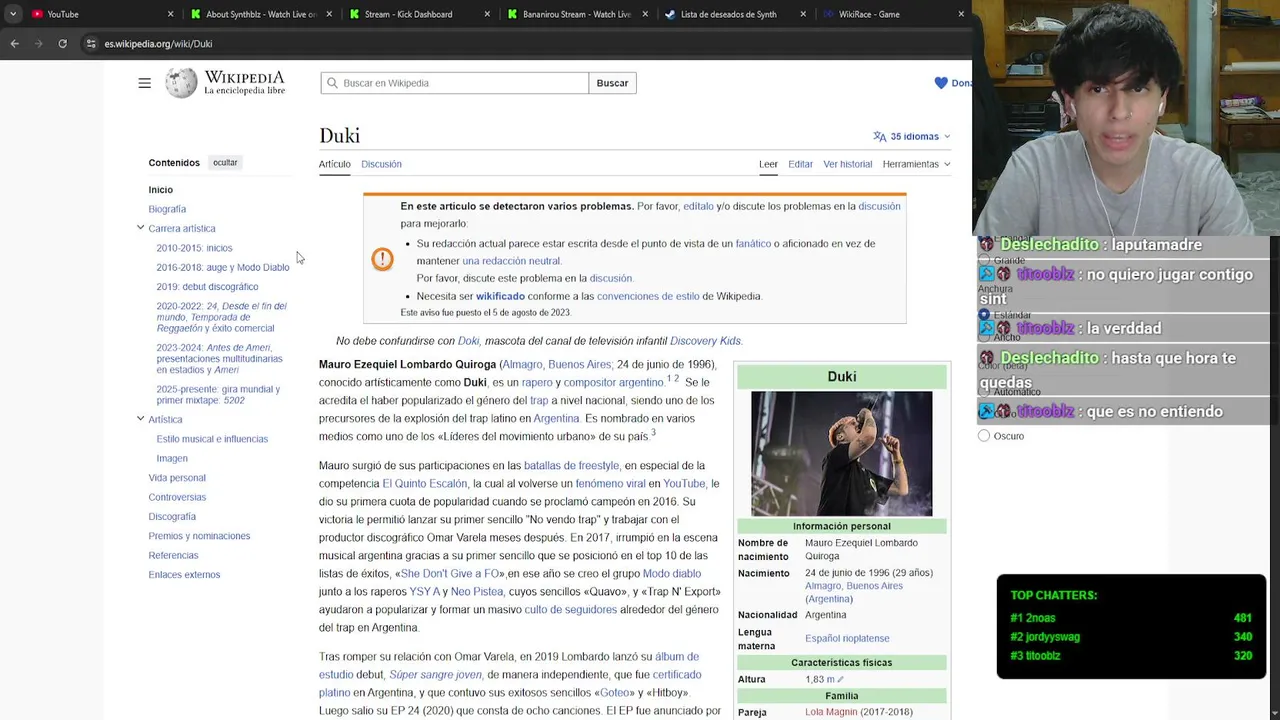Jump to Inicio in contents sidebar
The image size is (1280, 720).
pyautogui.click(x=161, y=190)
